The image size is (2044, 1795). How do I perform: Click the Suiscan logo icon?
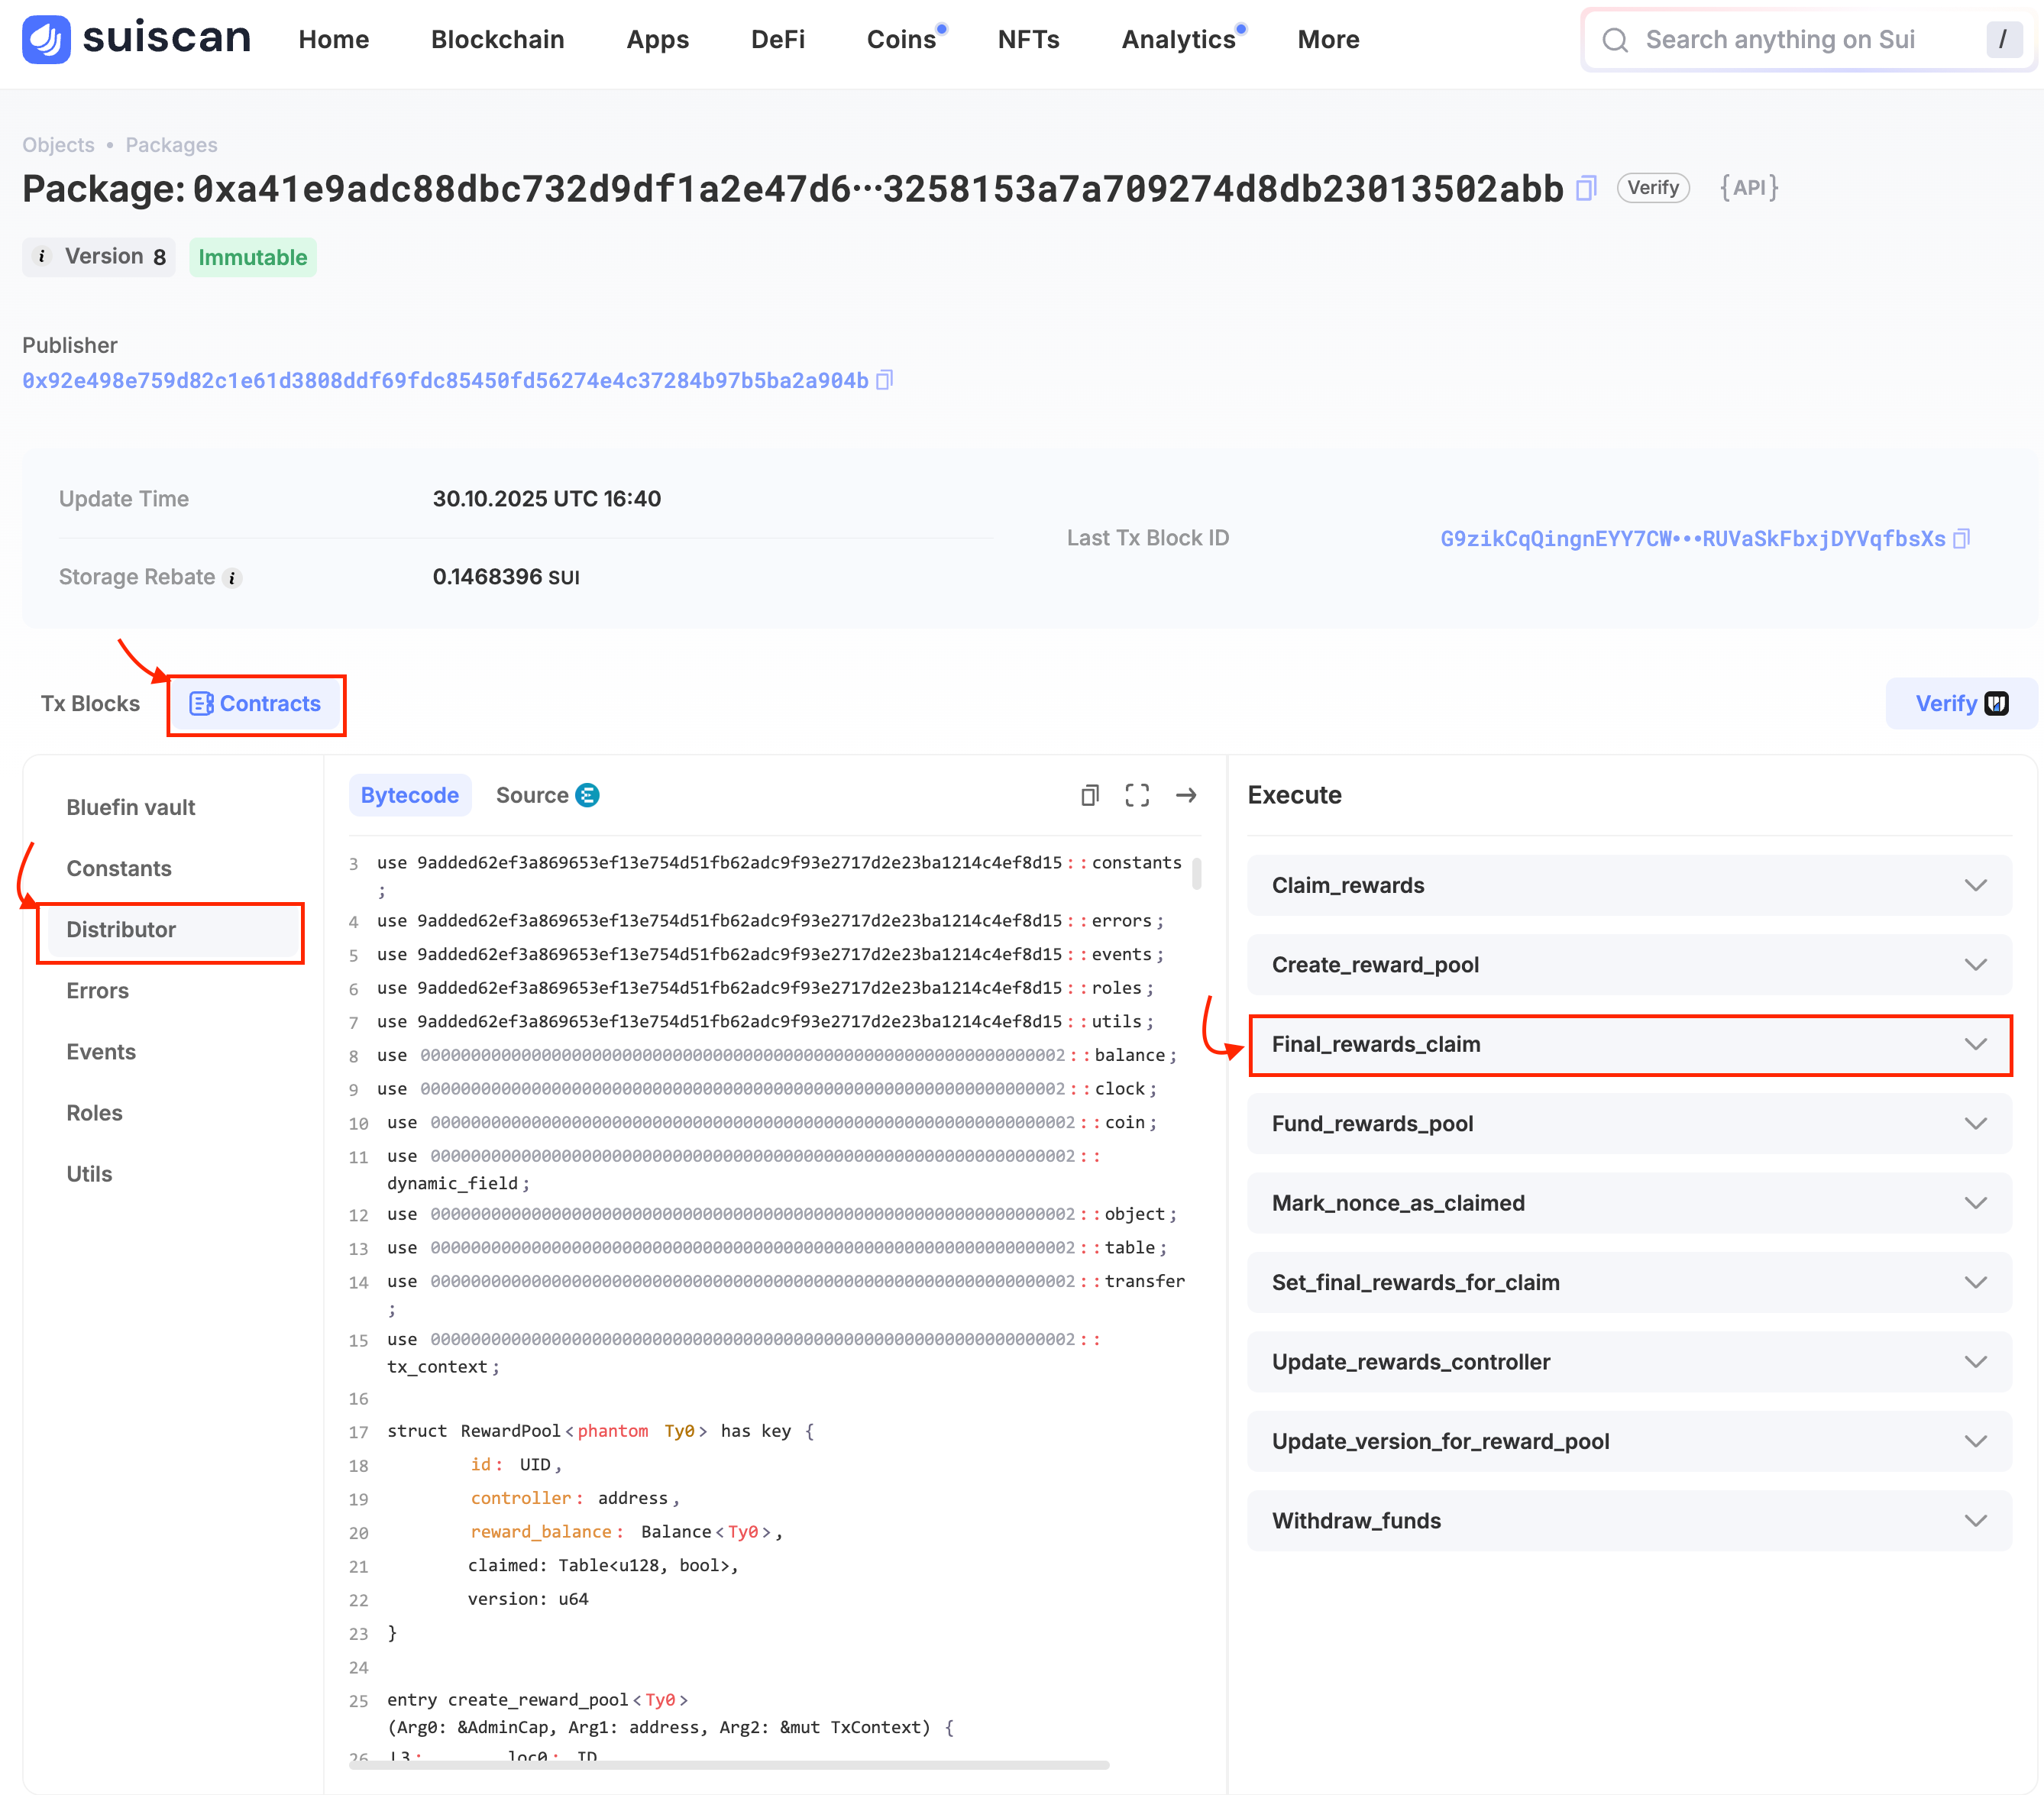pos(46,39)
